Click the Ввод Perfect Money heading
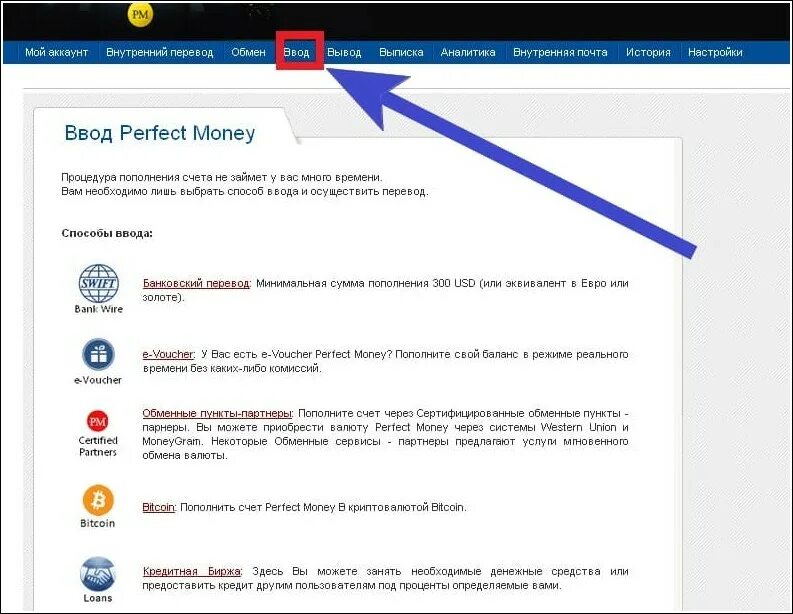Image resolution: width=793 pixels, height=614 pixels. 160,133
